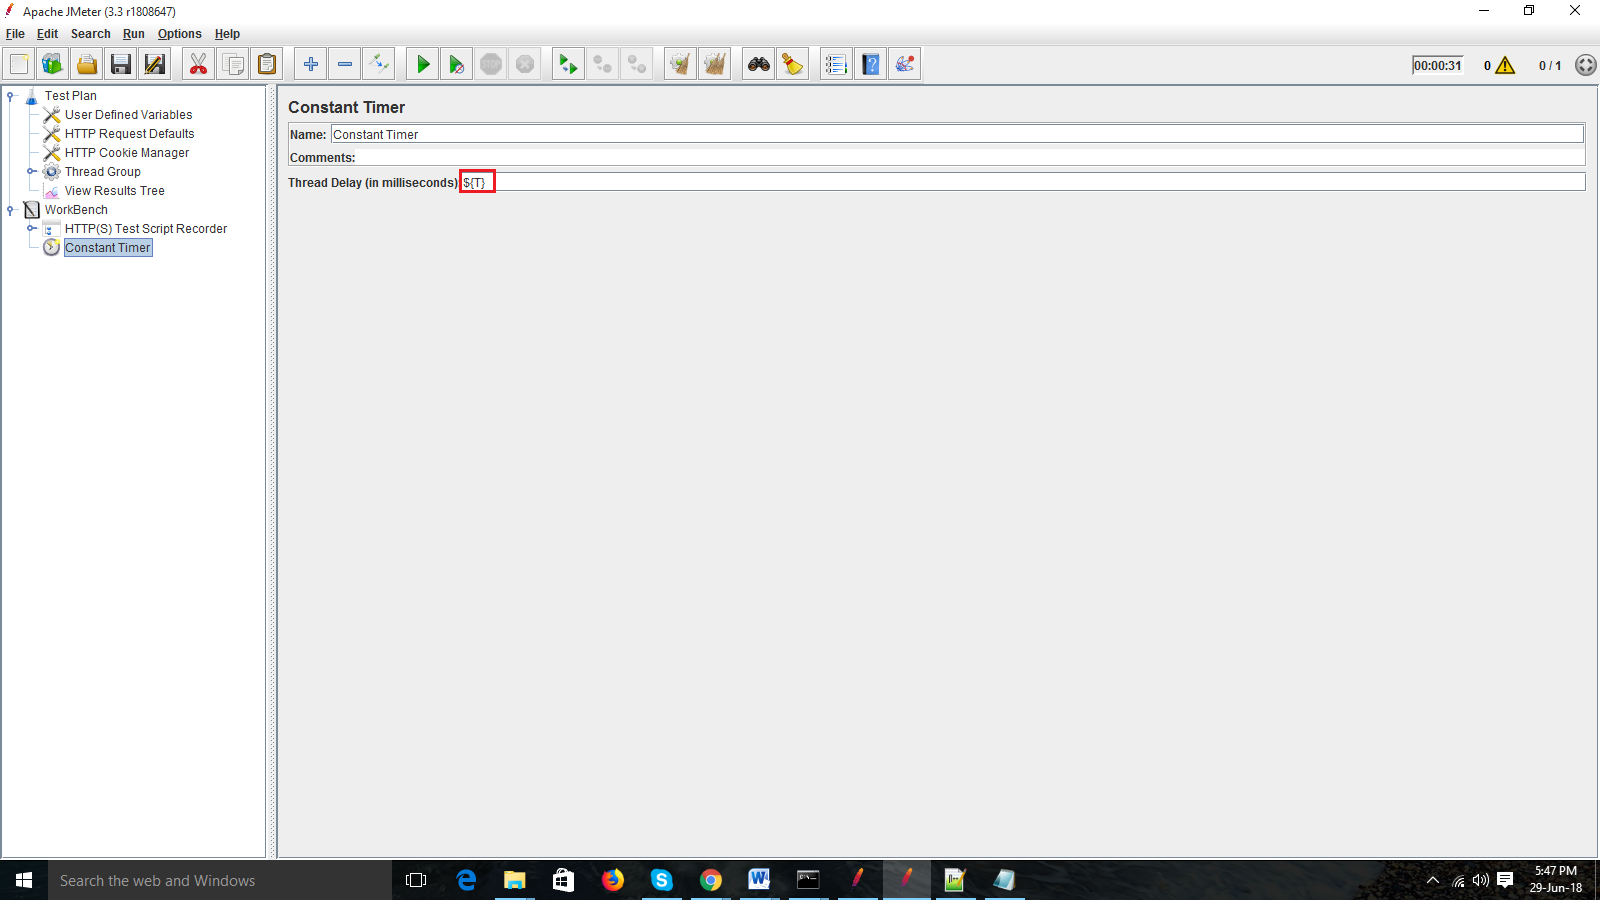The image size is (1600, 900).
Task: Click the 0 / 1 active threads counter
Action: pos(1550,66)
